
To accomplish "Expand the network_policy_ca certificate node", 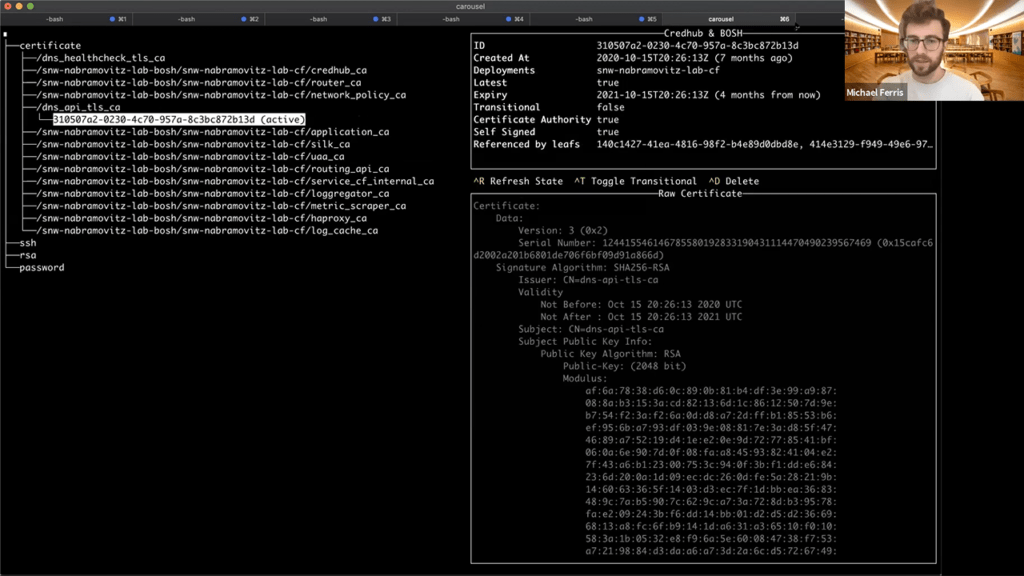I will [x=221, y=95].
